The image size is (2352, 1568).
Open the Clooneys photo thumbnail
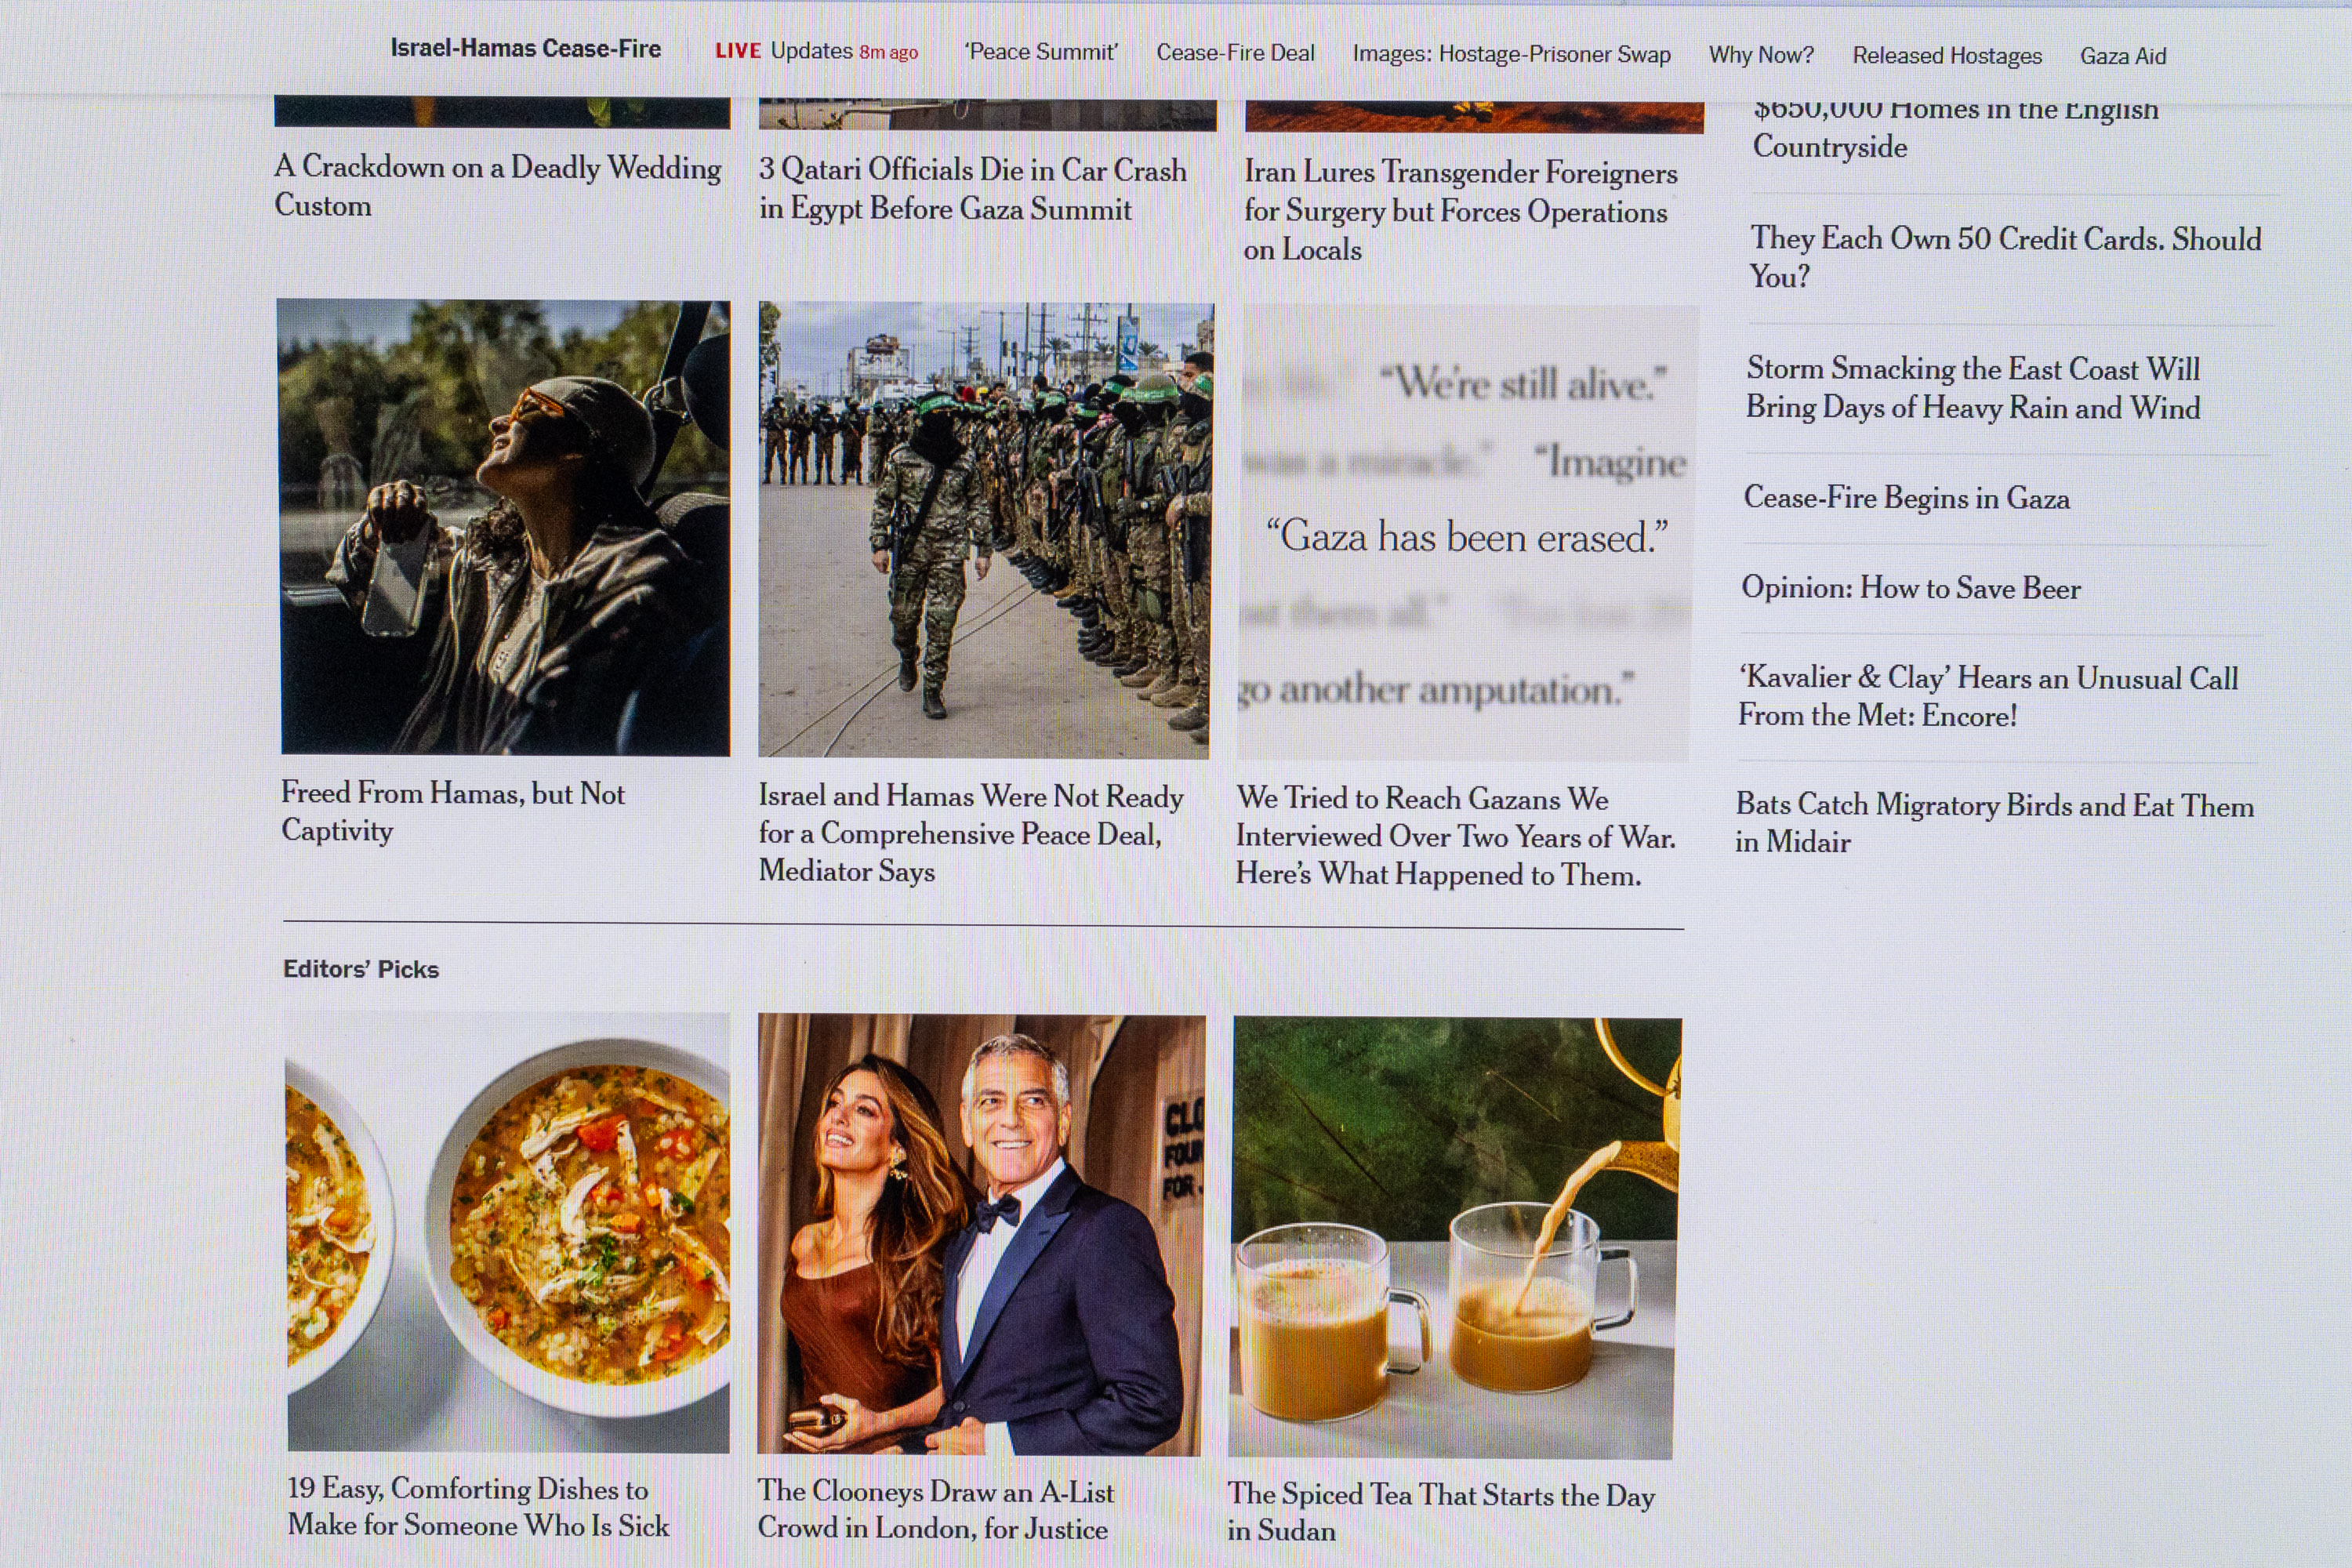tap(981, 1234)
